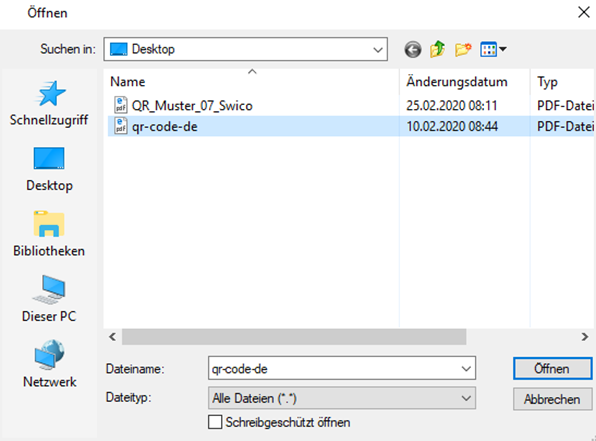Create a new folder icon
Viewport: 596px width, 441px height.
pyautogui.click(x=463, y=49)
